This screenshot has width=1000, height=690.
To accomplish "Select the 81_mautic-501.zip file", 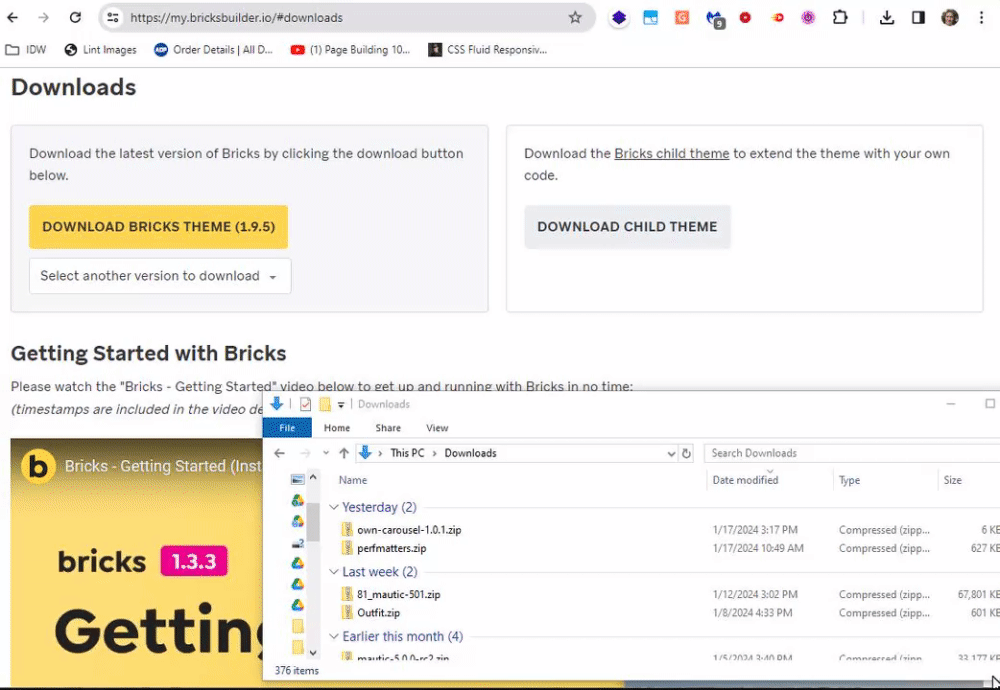I will coord(399,594).
